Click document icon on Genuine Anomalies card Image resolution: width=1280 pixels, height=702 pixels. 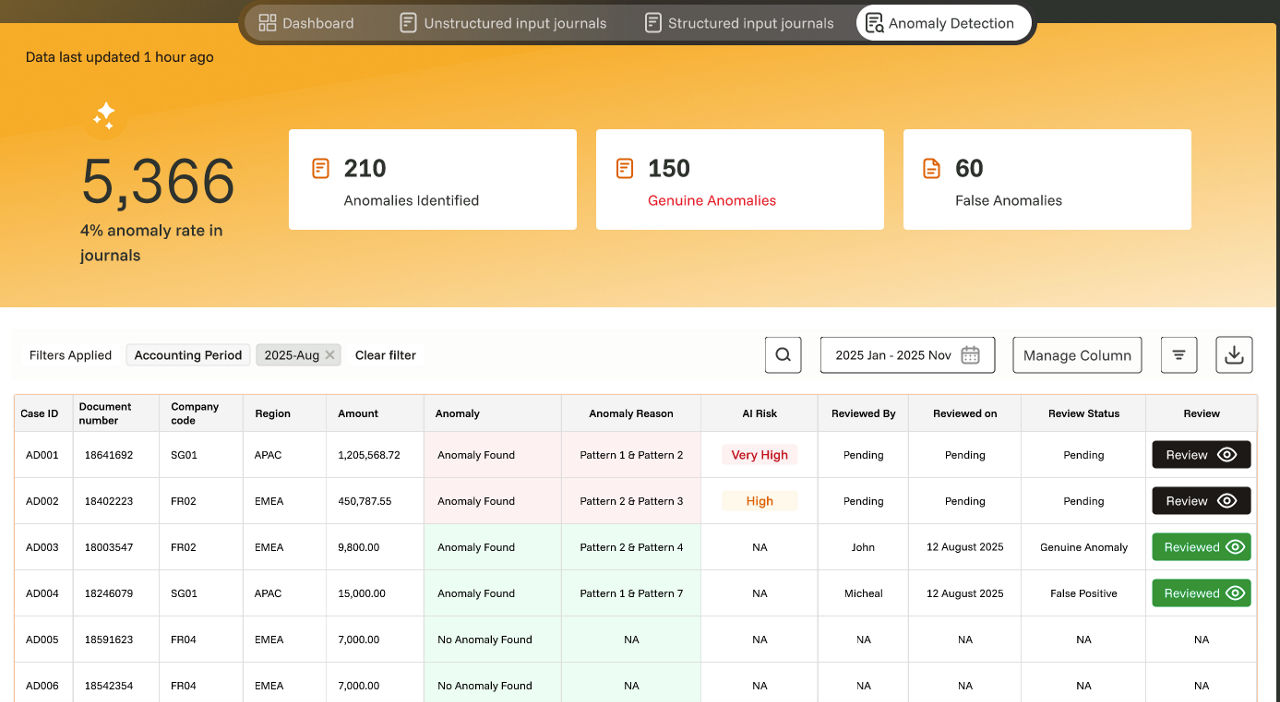click(x=625, y=168)
